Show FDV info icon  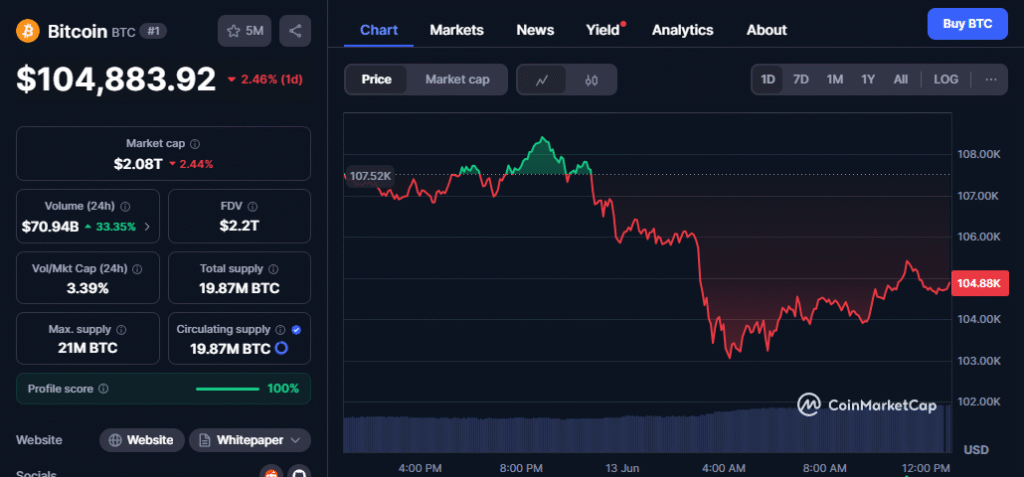click(x=253, y=206)
